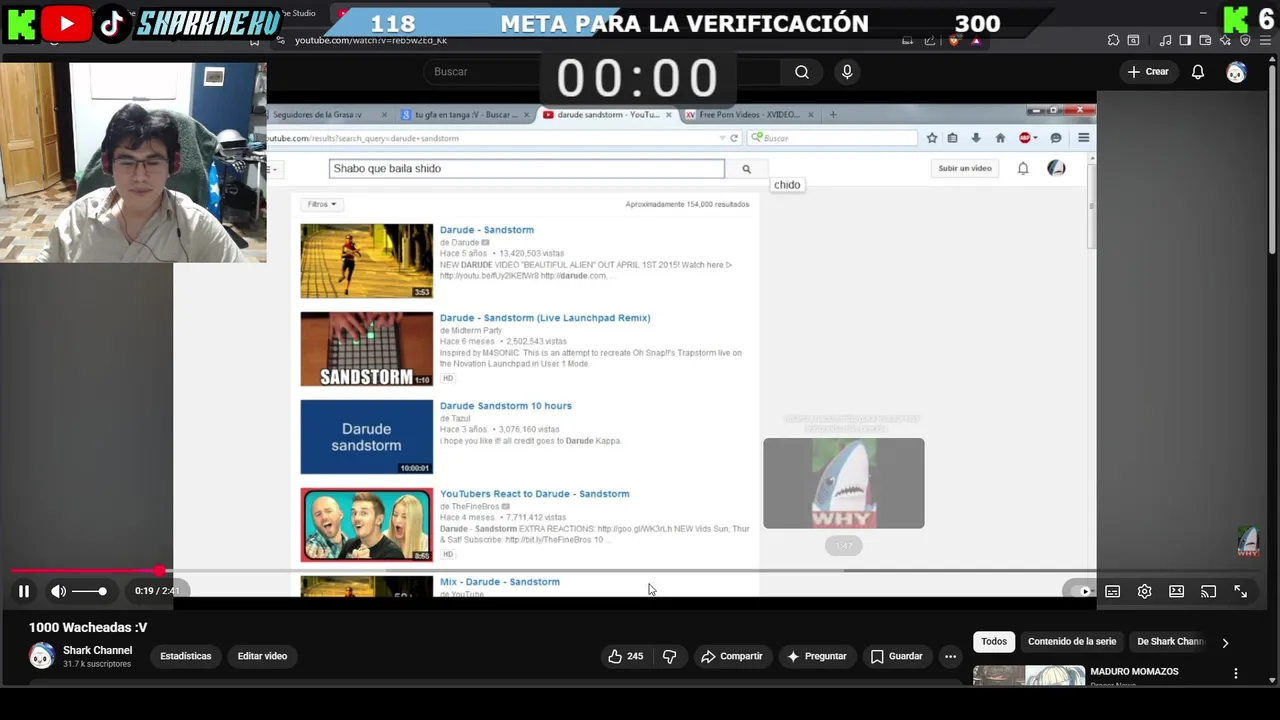
Task: Click the video title 1000 Wacheadas :V
Action: click(x=88, y=627)
